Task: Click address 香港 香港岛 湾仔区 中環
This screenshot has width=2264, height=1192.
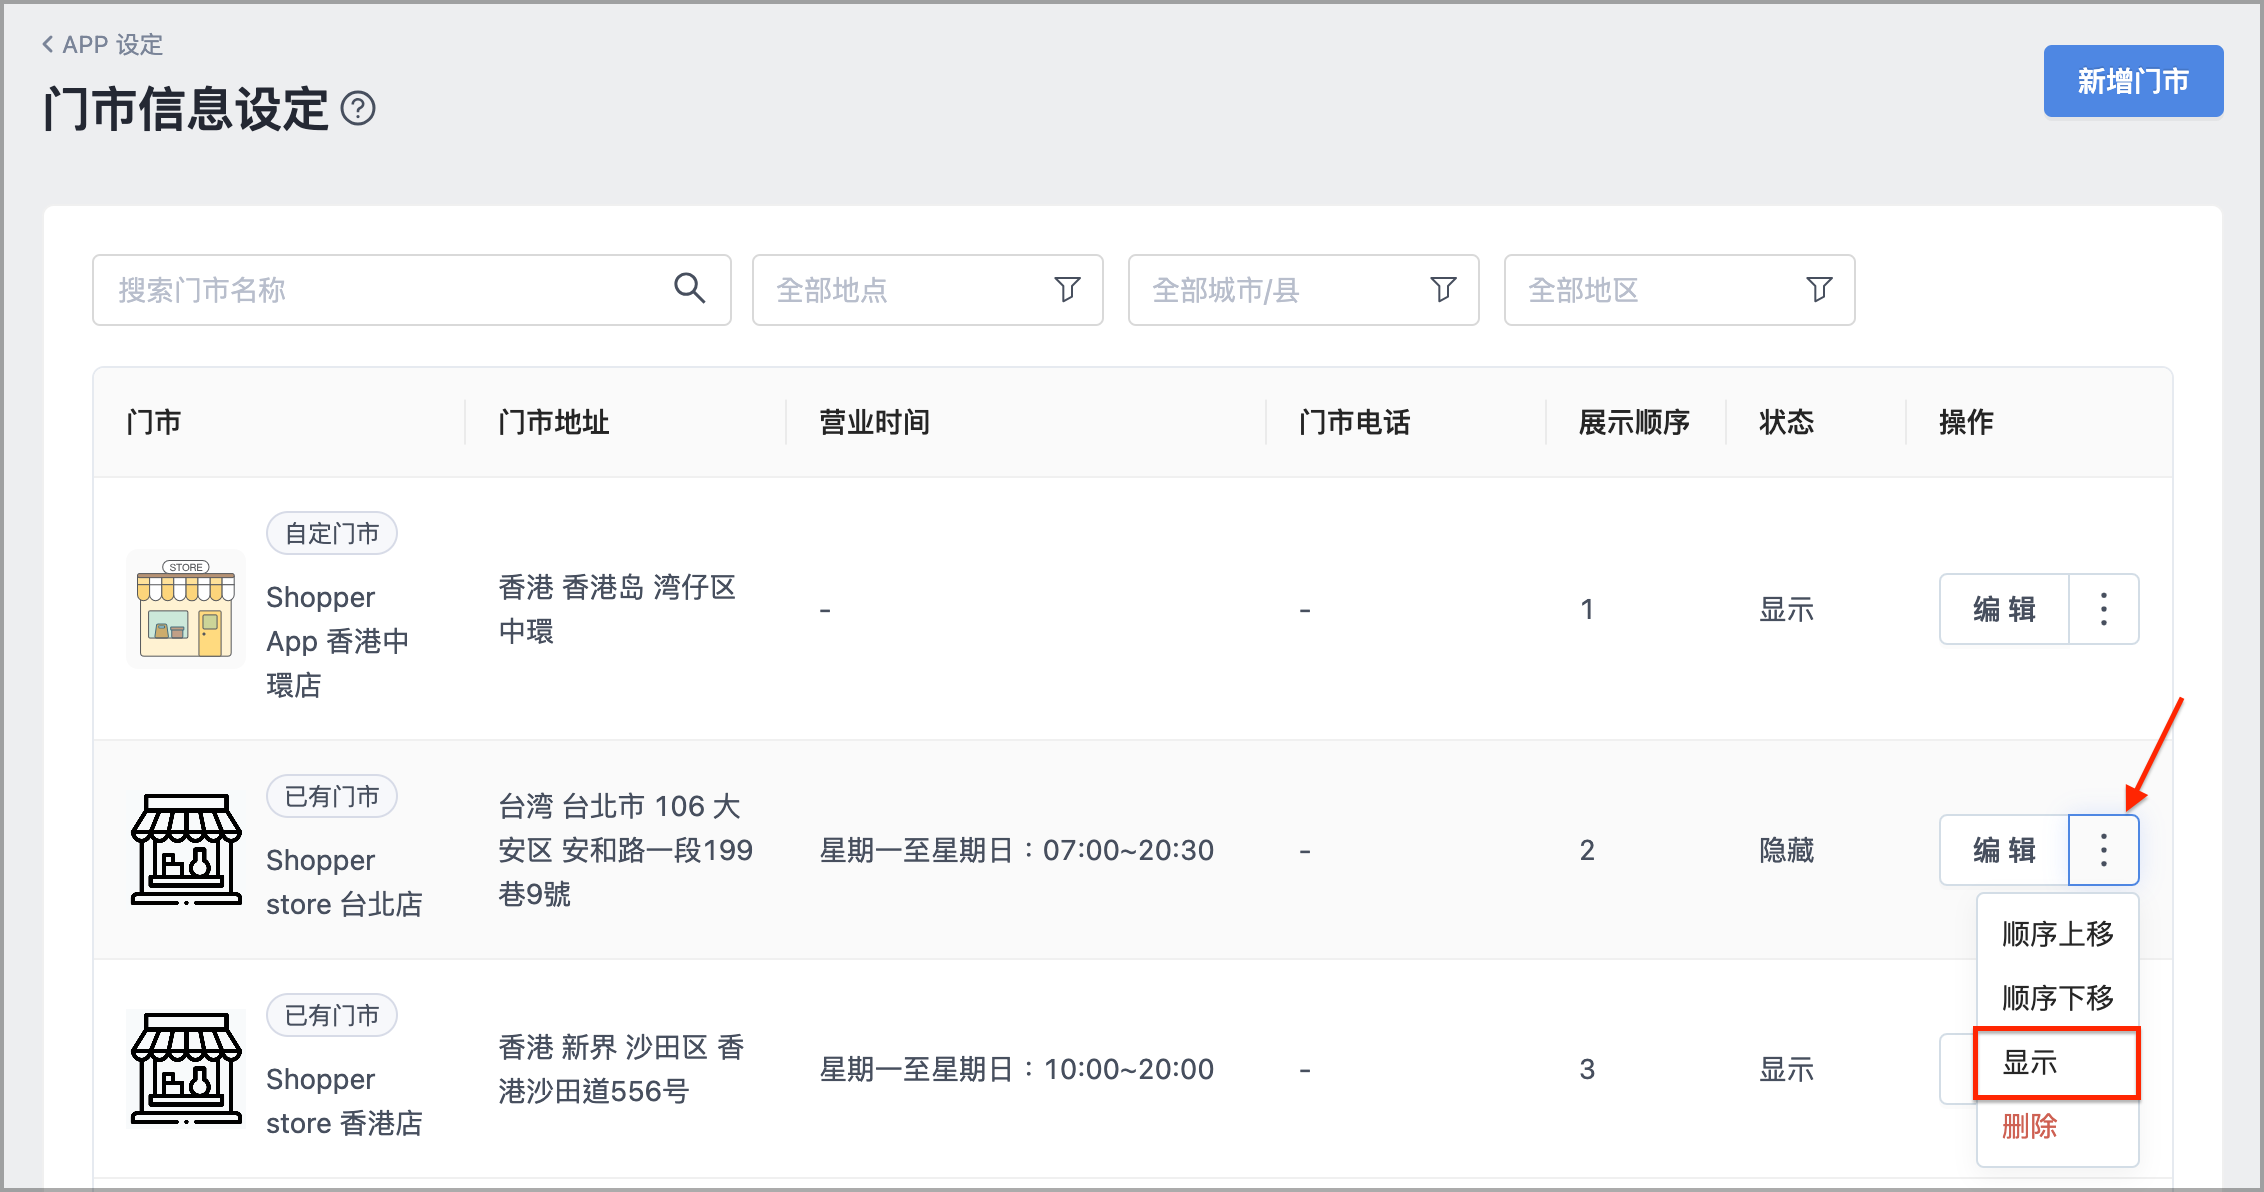Action: 617,609
